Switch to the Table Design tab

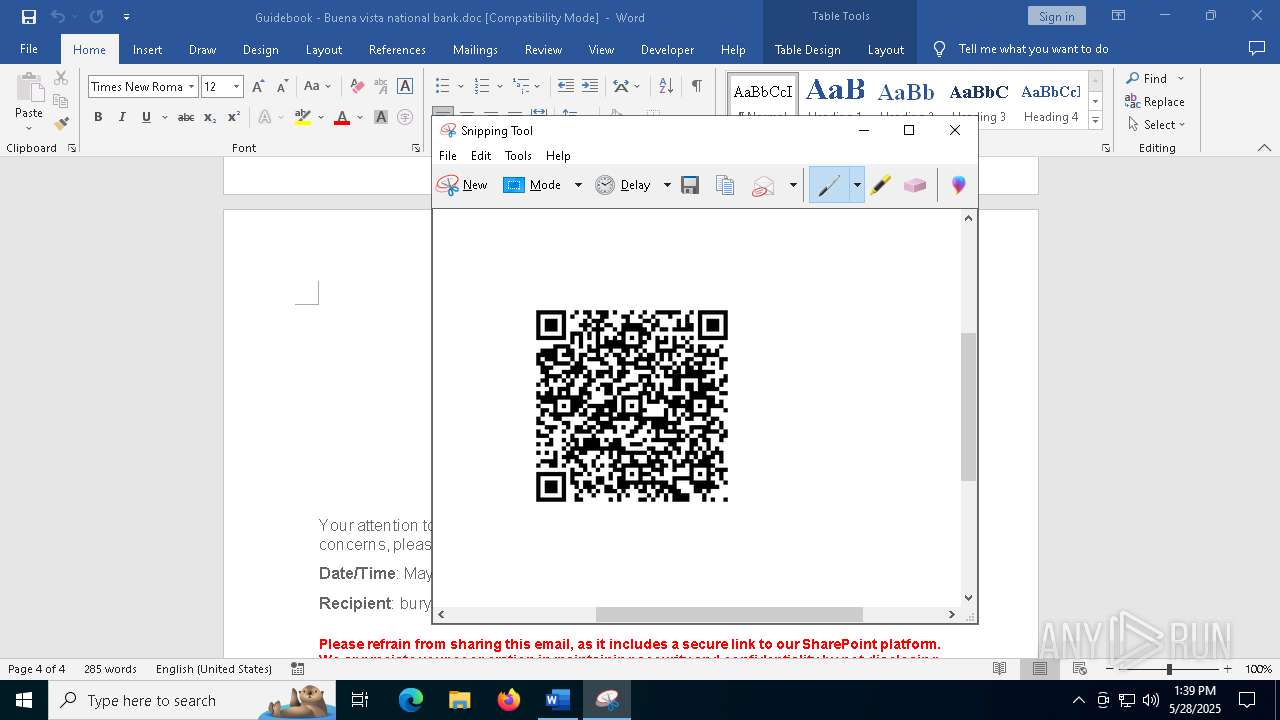pos(807,49)
